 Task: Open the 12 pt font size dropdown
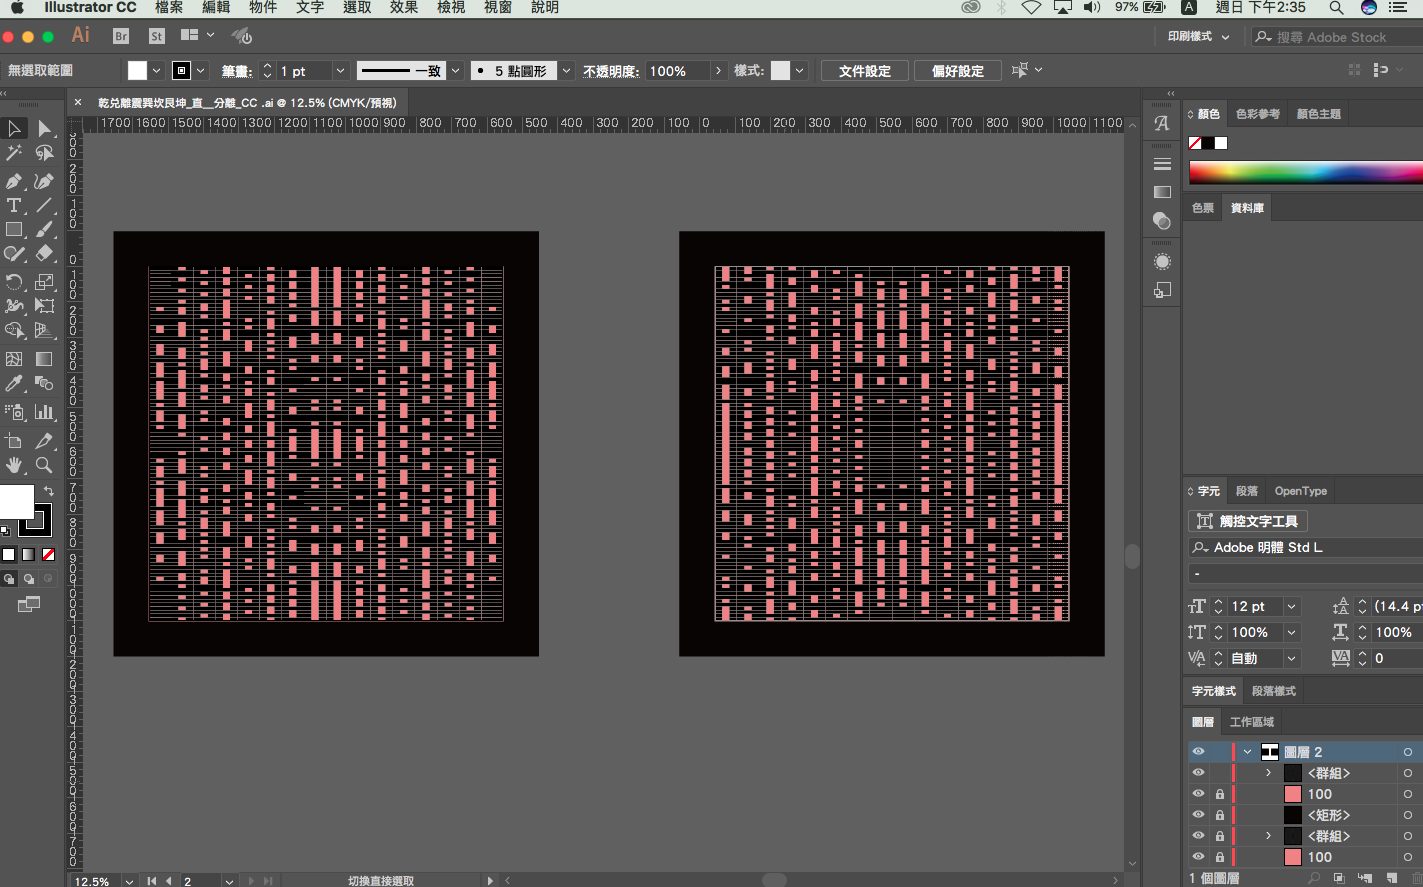(1291, 606)
